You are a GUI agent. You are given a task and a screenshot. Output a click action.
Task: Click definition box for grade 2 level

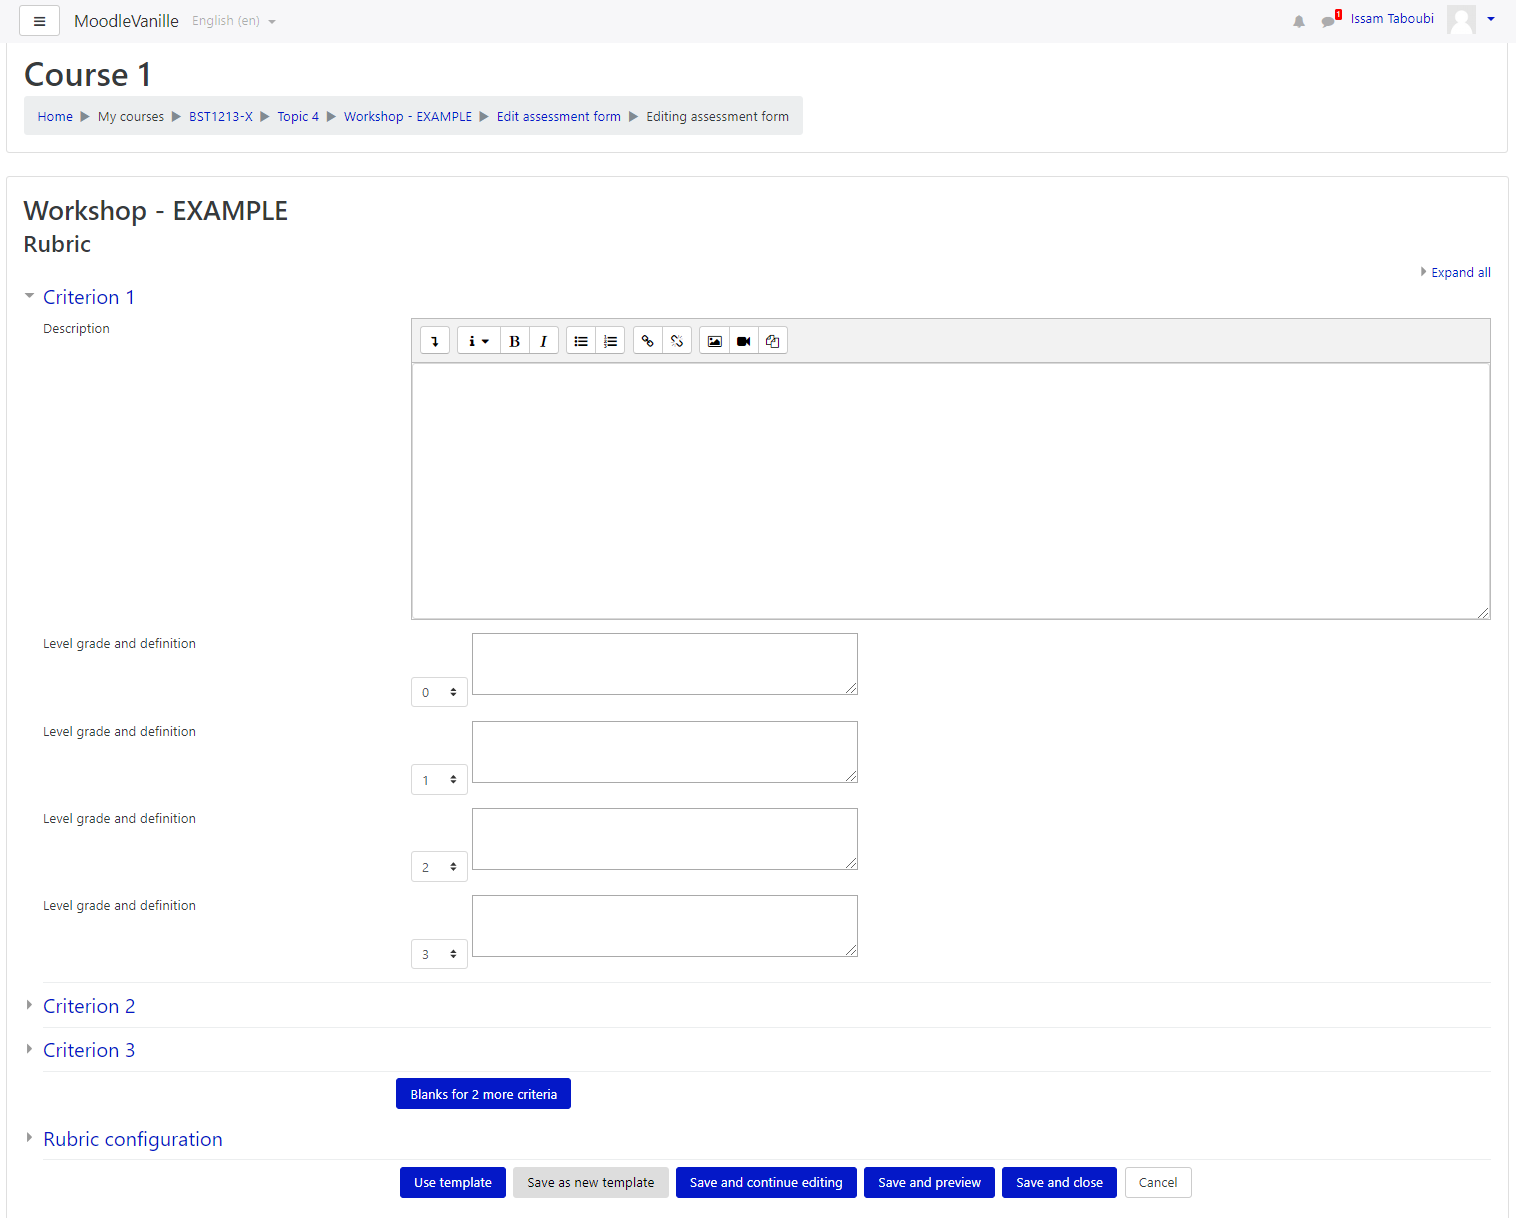pyautogui.click(x=665, y=839)
